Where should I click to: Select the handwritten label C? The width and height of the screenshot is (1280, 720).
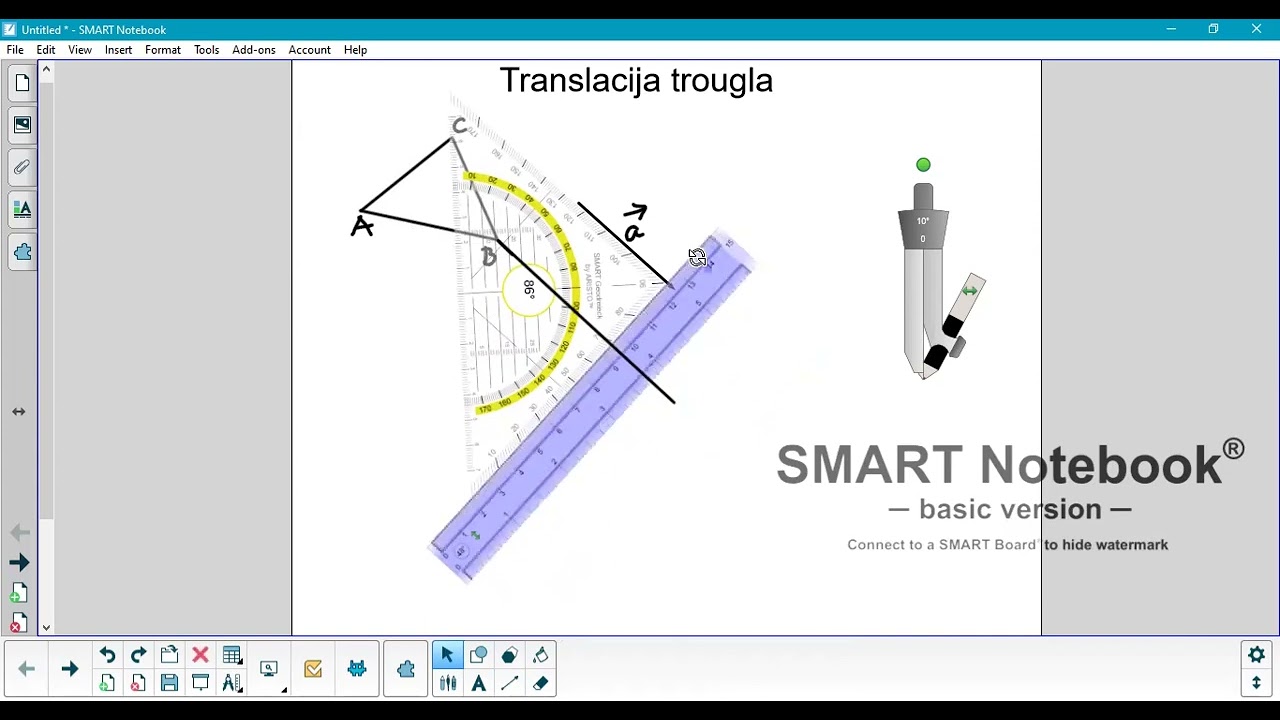[x=459, y=125]
